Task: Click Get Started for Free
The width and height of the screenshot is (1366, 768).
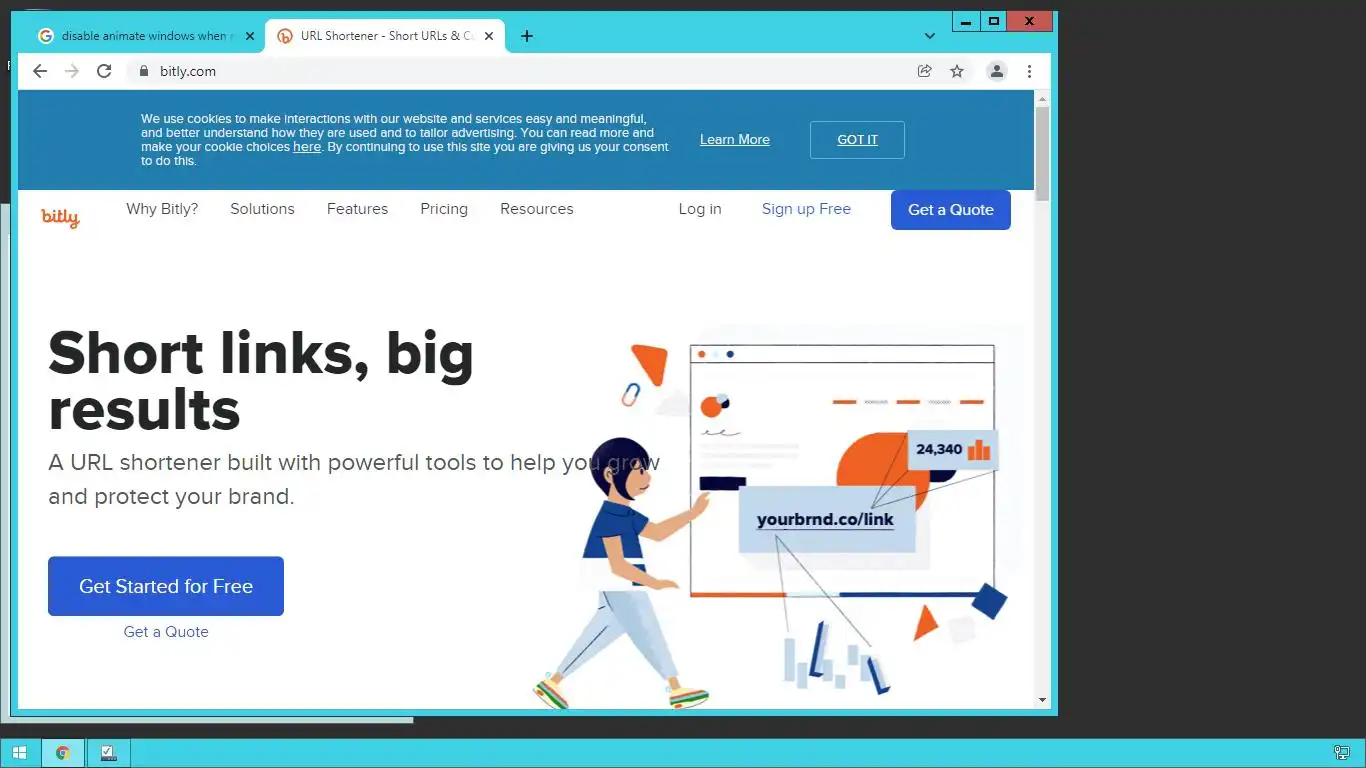Action: (x=166, y=586)
